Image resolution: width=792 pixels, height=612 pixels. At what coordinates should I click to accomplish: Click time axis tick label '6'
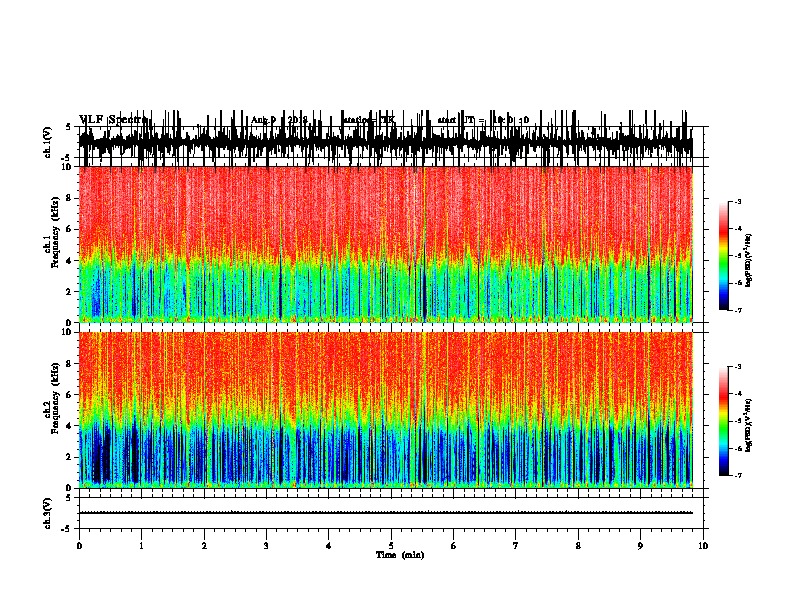[454, 546]
